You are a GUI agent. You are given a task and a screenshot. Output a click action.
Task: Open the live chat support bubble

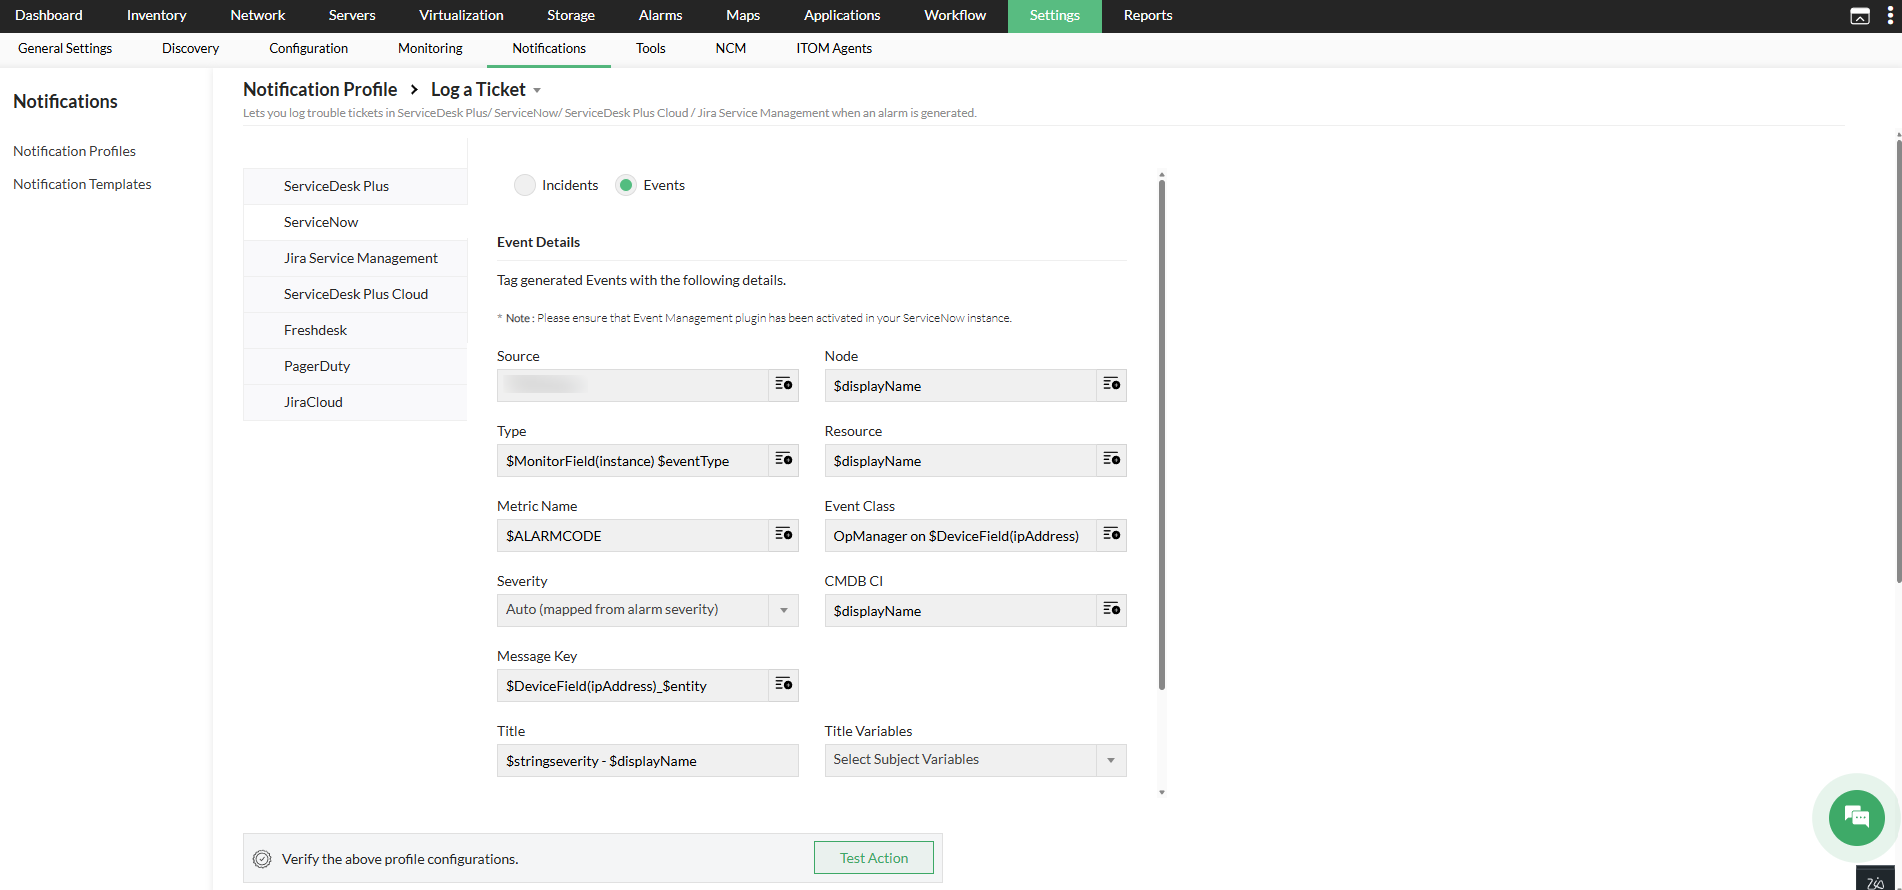tap(1856, 817)
